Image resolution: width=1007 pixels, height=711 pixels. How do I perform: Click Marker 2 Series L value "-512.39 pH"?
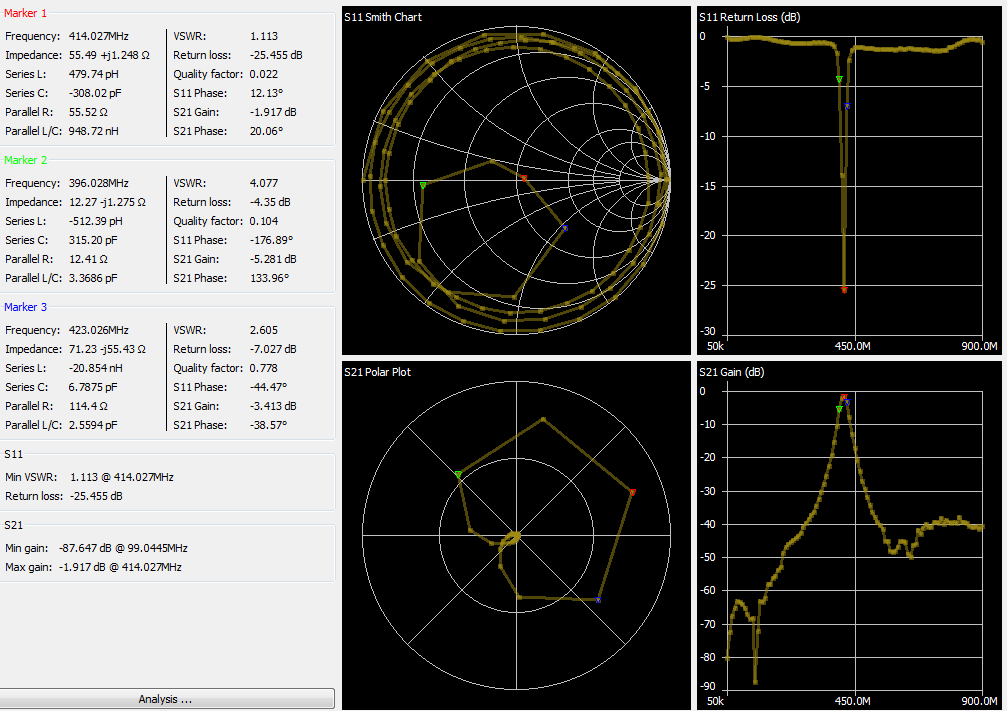[x=96, y=221]
